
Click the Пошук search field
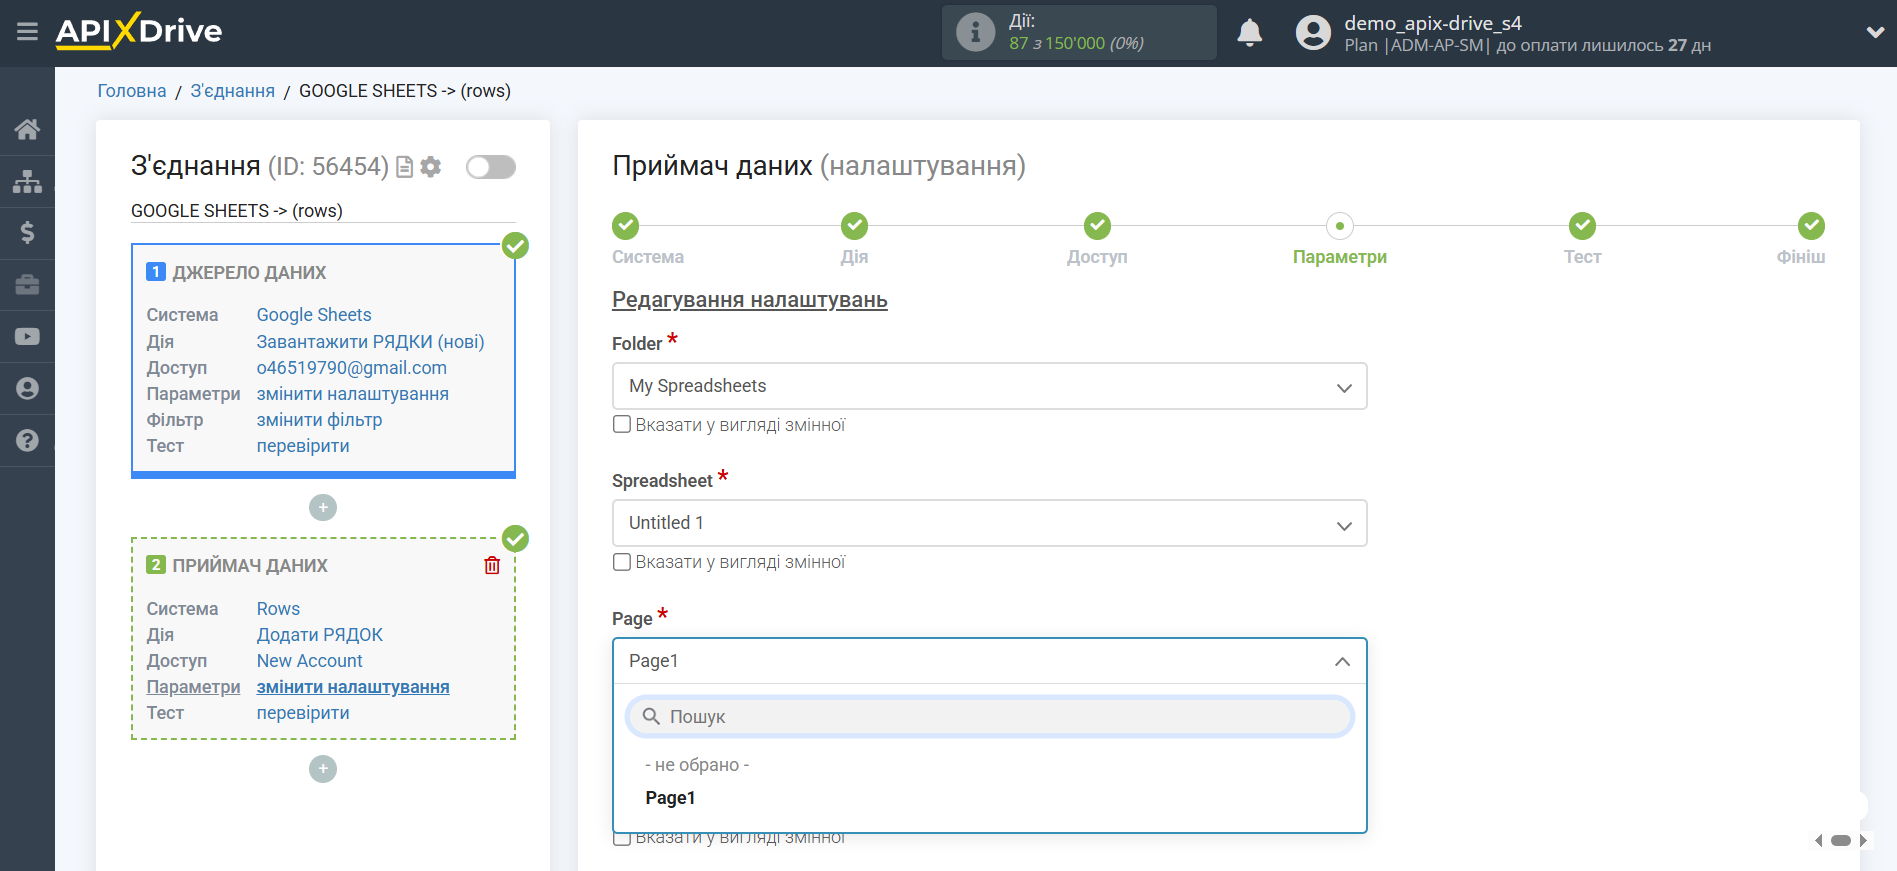(x=989, y=717)
